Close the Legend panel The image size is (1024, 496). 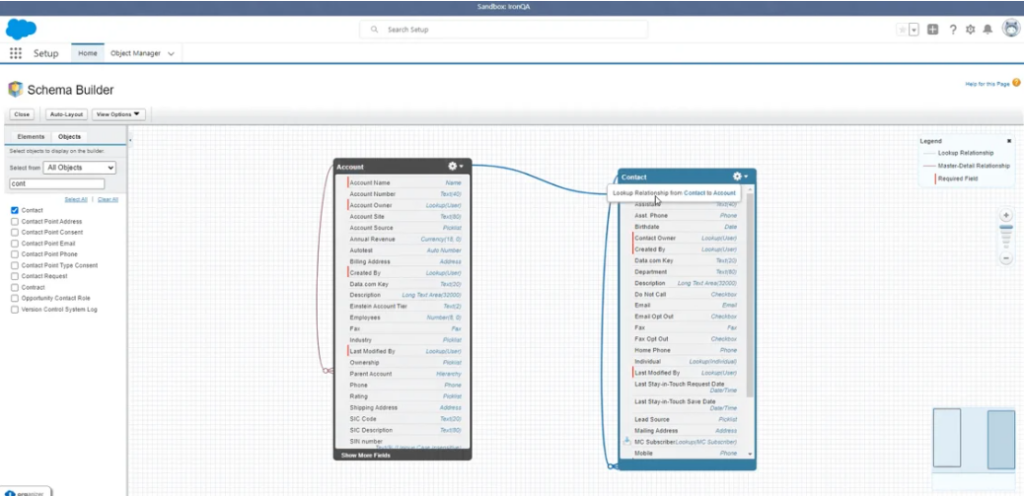[1008, 141]
